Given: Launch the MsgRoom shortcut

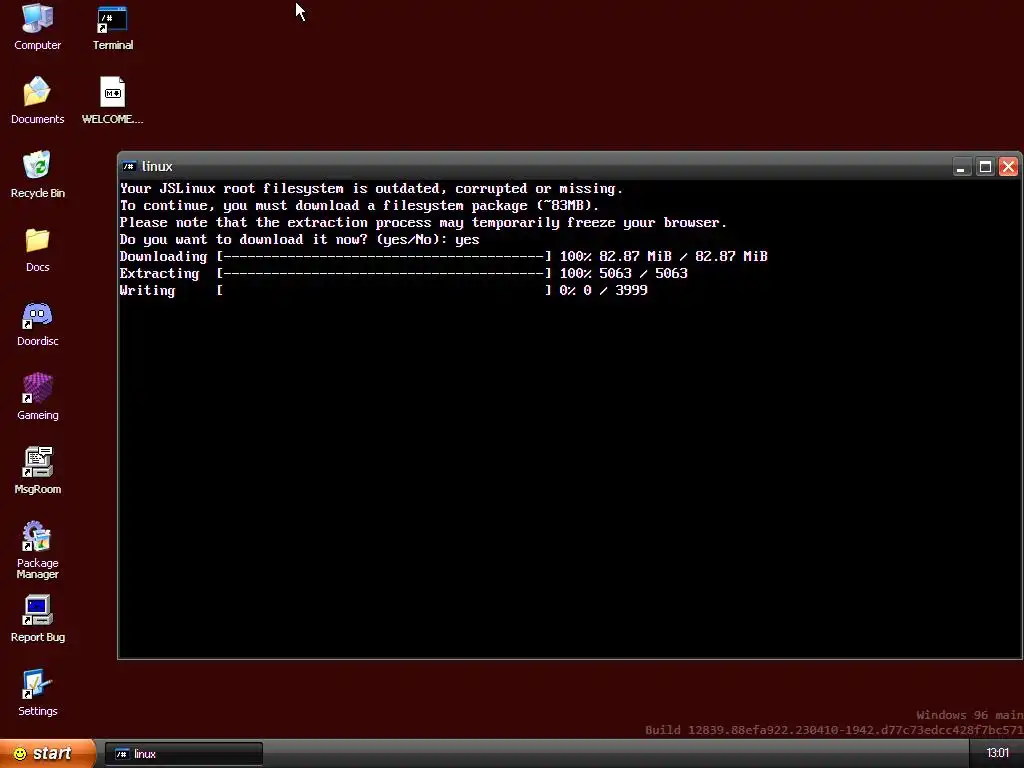Looking at the screenshot, I should 37,471.
